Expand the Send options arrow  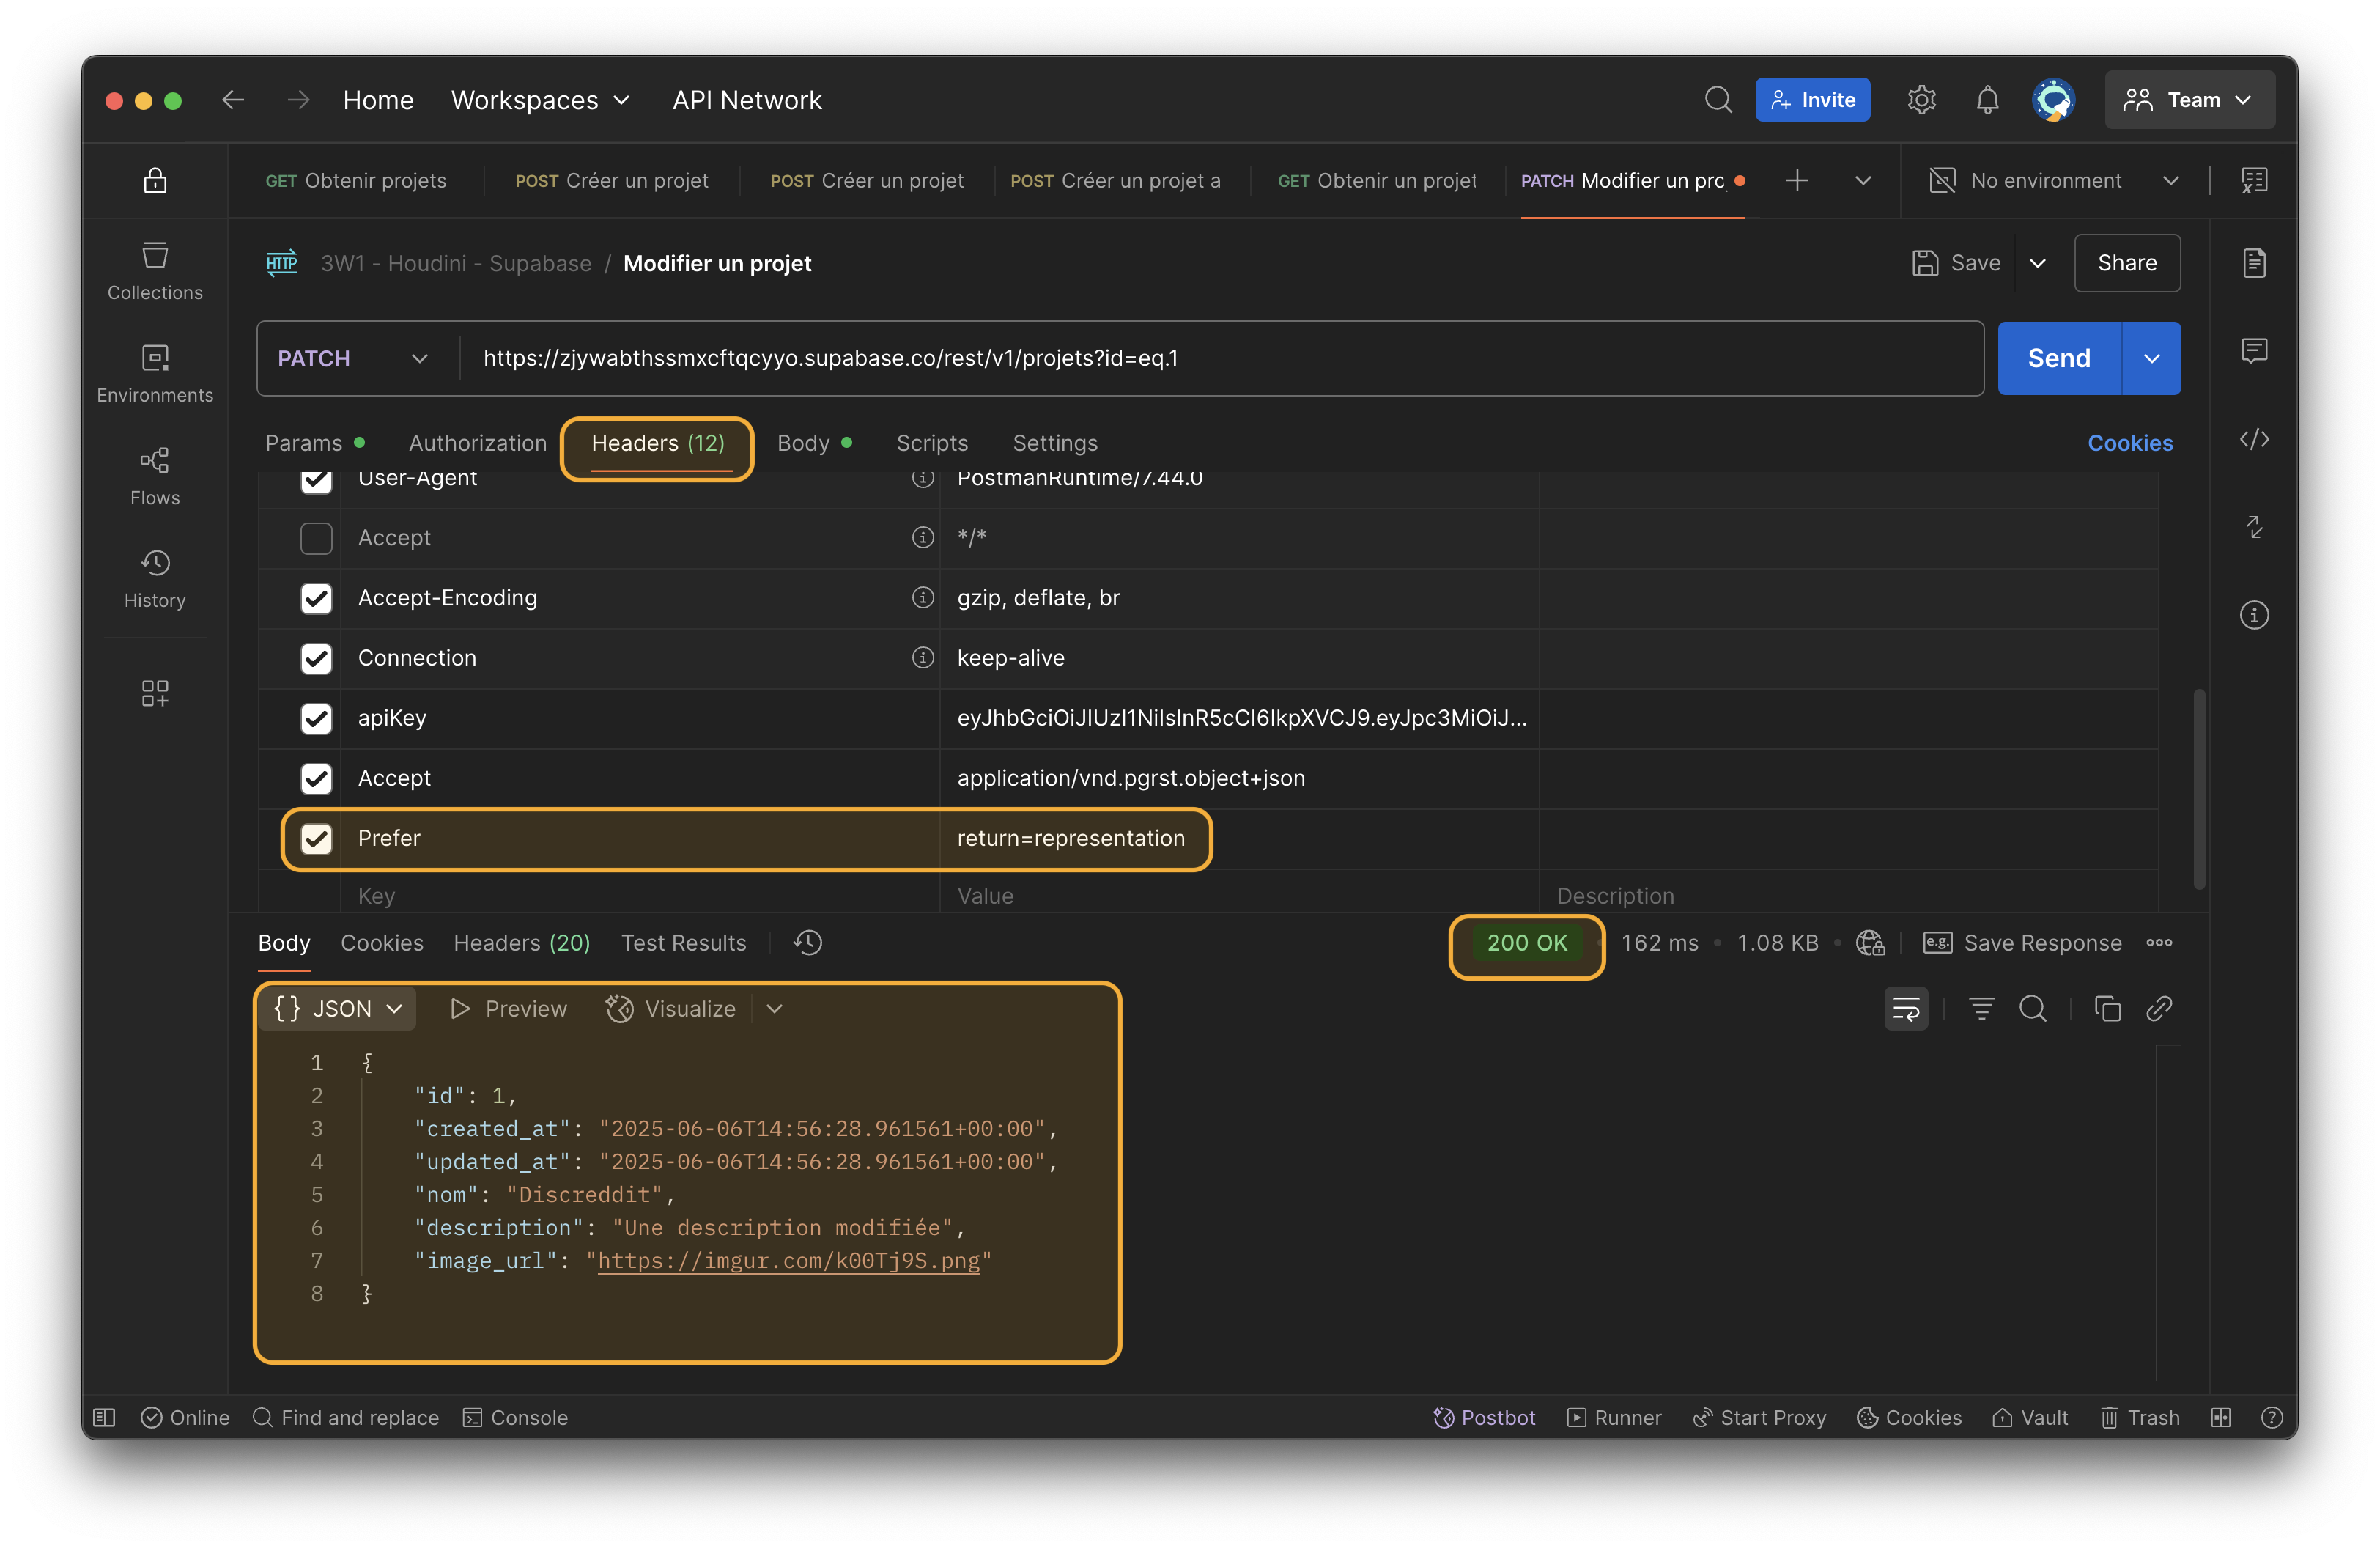click(x=2151, y=359)
